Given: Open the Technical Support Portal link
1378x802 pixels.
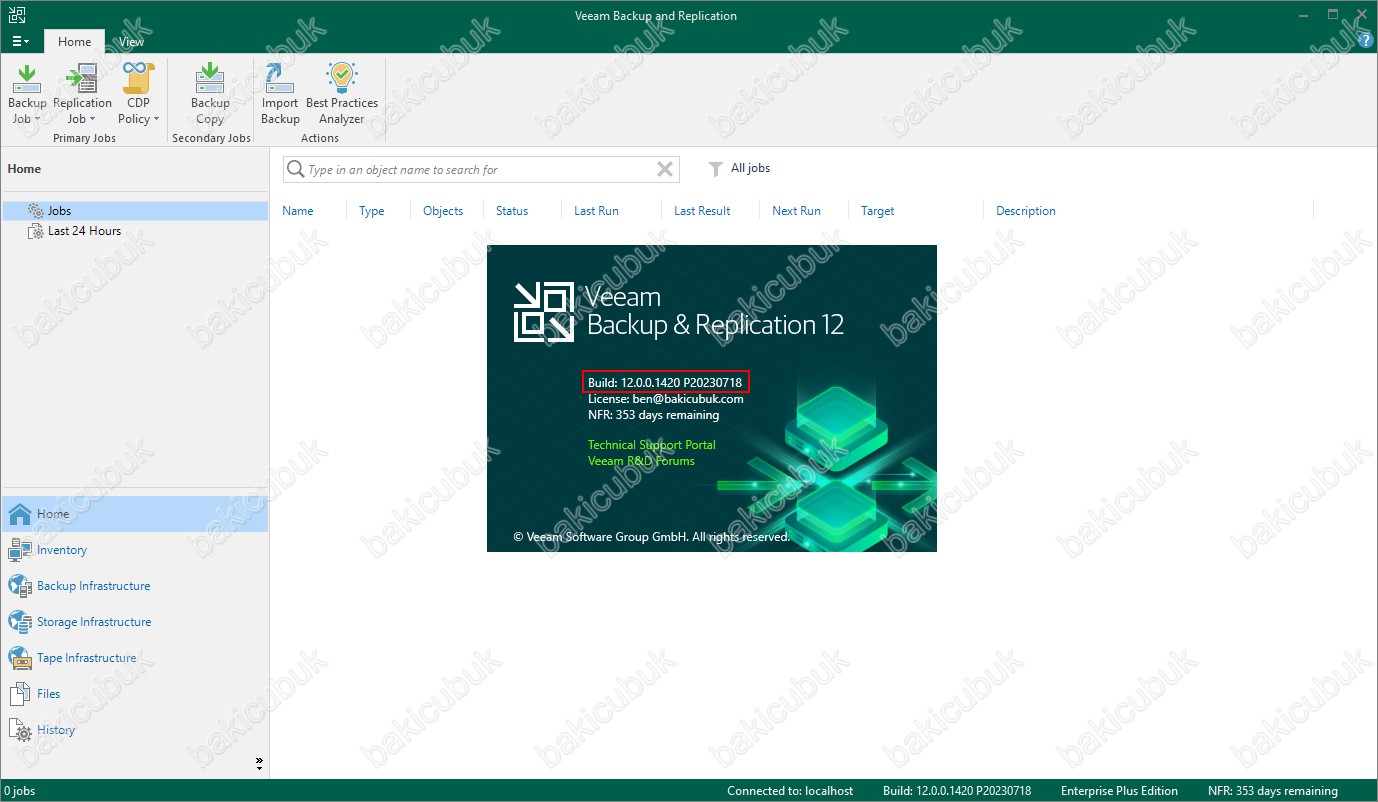Looking at the screenshot, I should [652, 445].
